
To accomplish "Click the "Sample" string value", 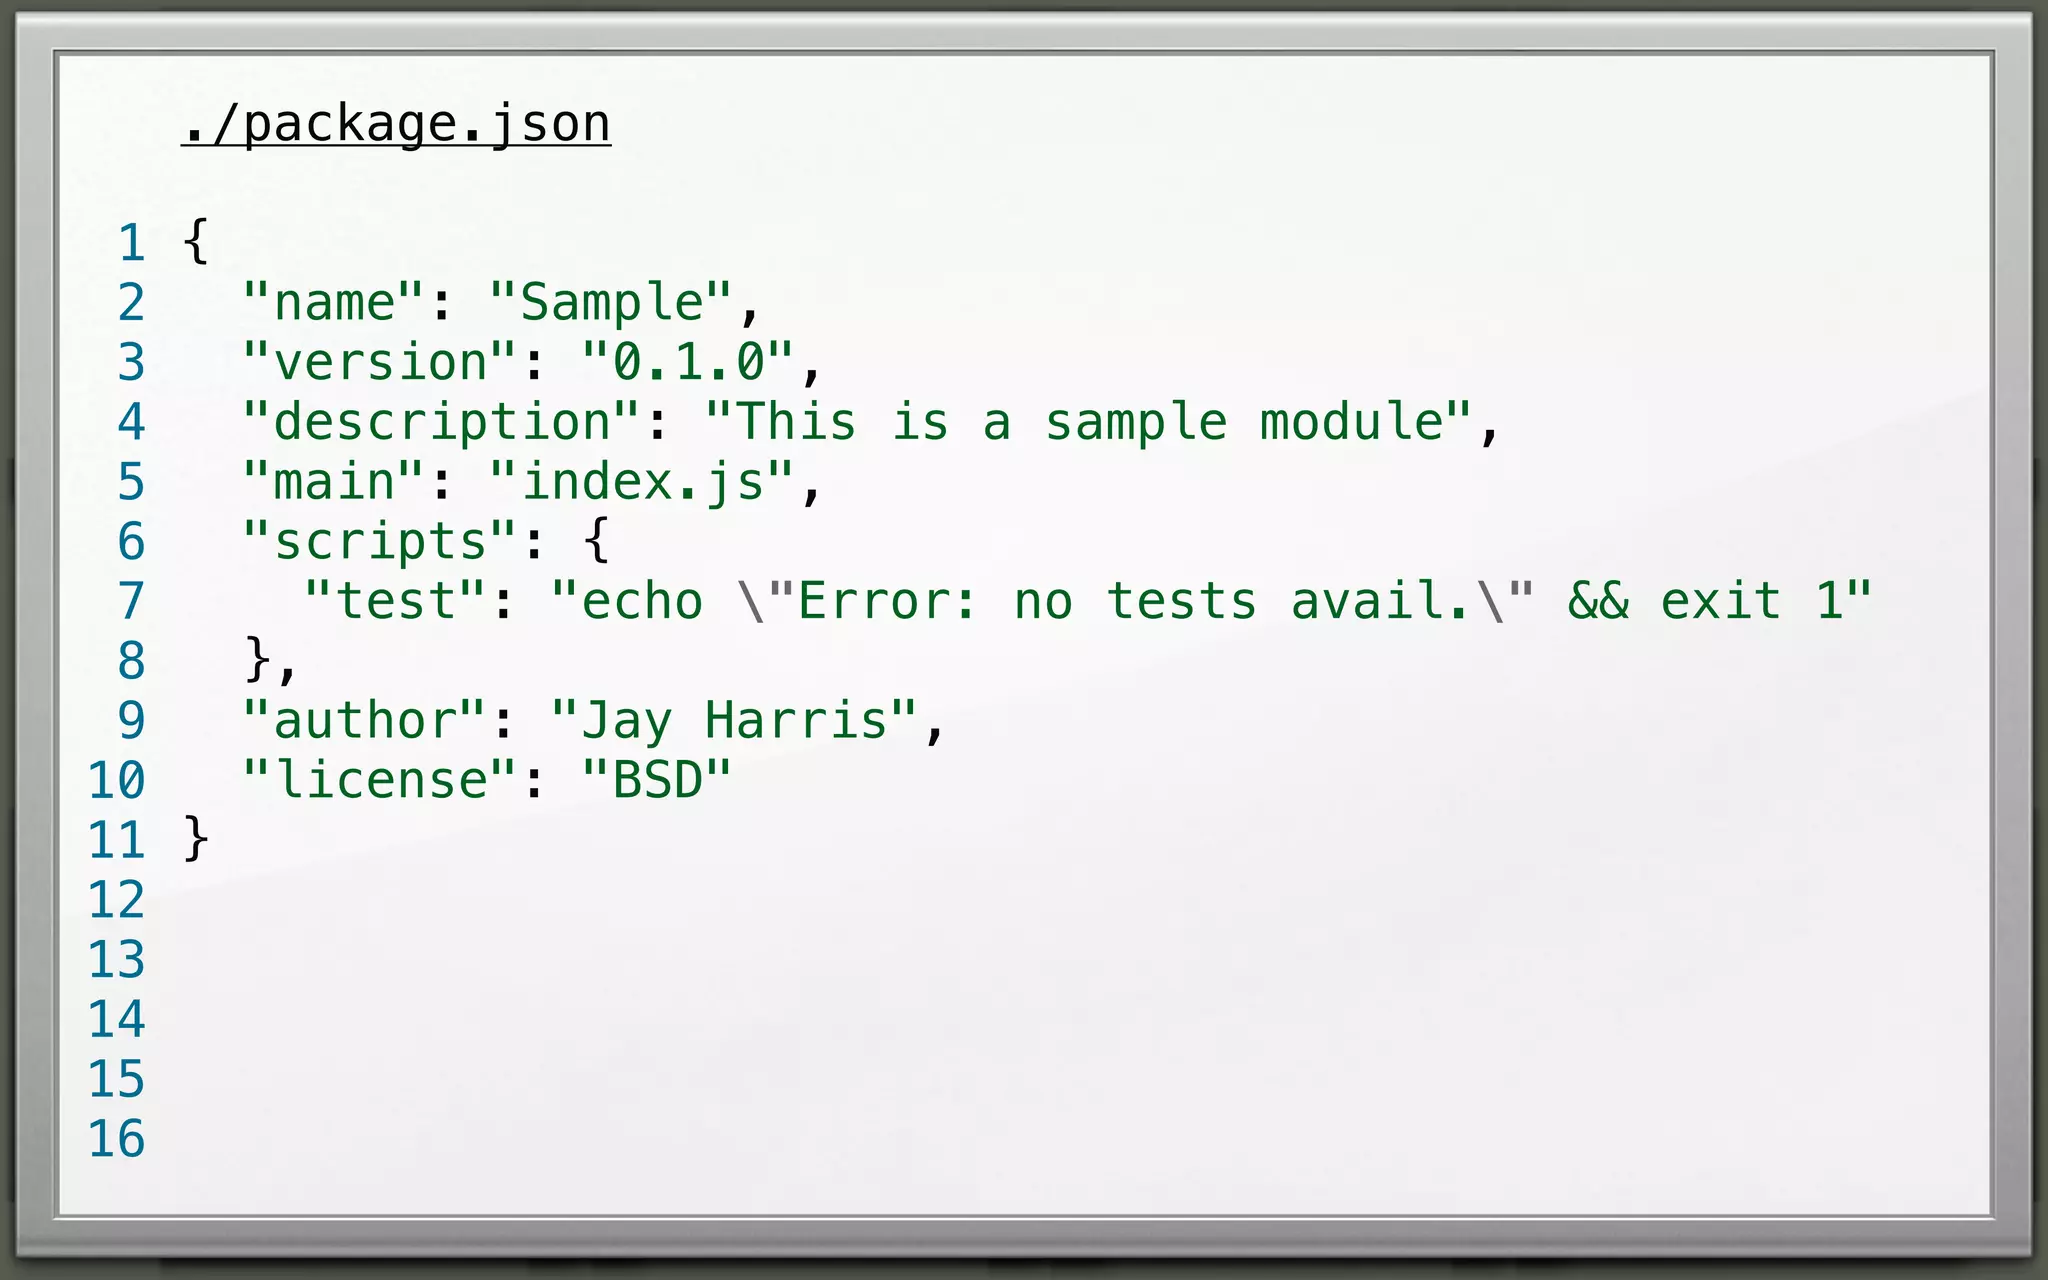I will (x=610, y=301).
